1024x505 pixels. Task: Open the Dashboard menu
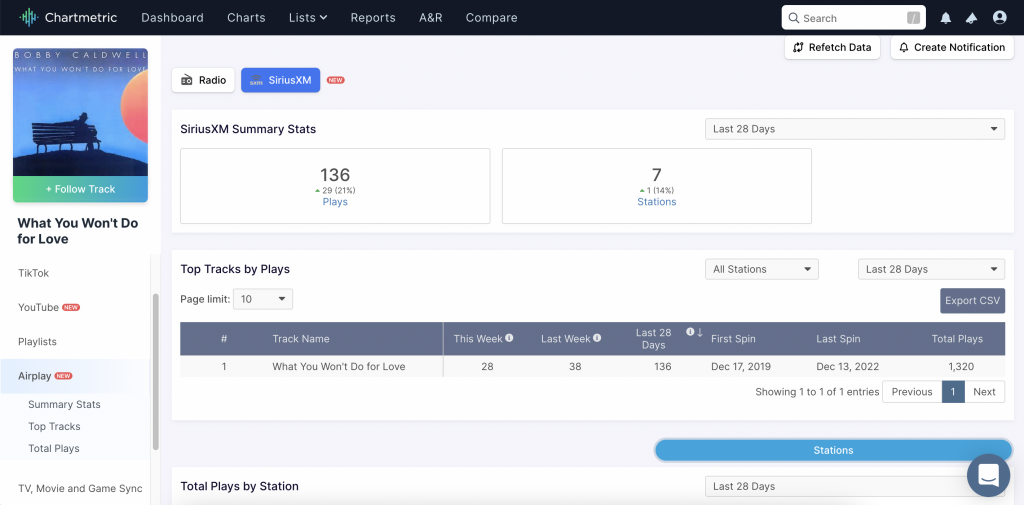point(172,18)
